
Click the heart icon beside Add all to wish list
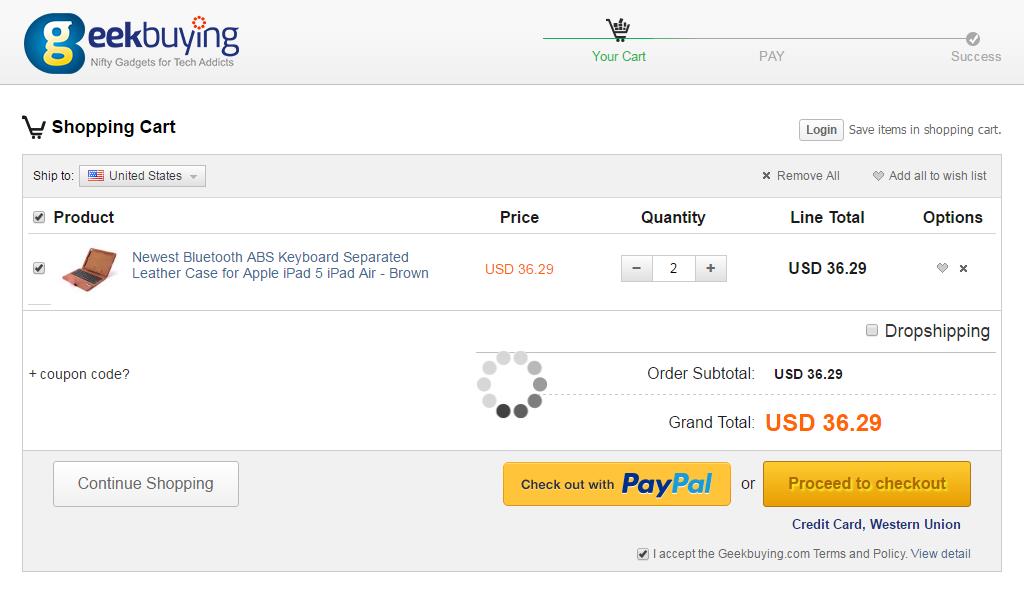pyautogui.click(x=877, y=175)
